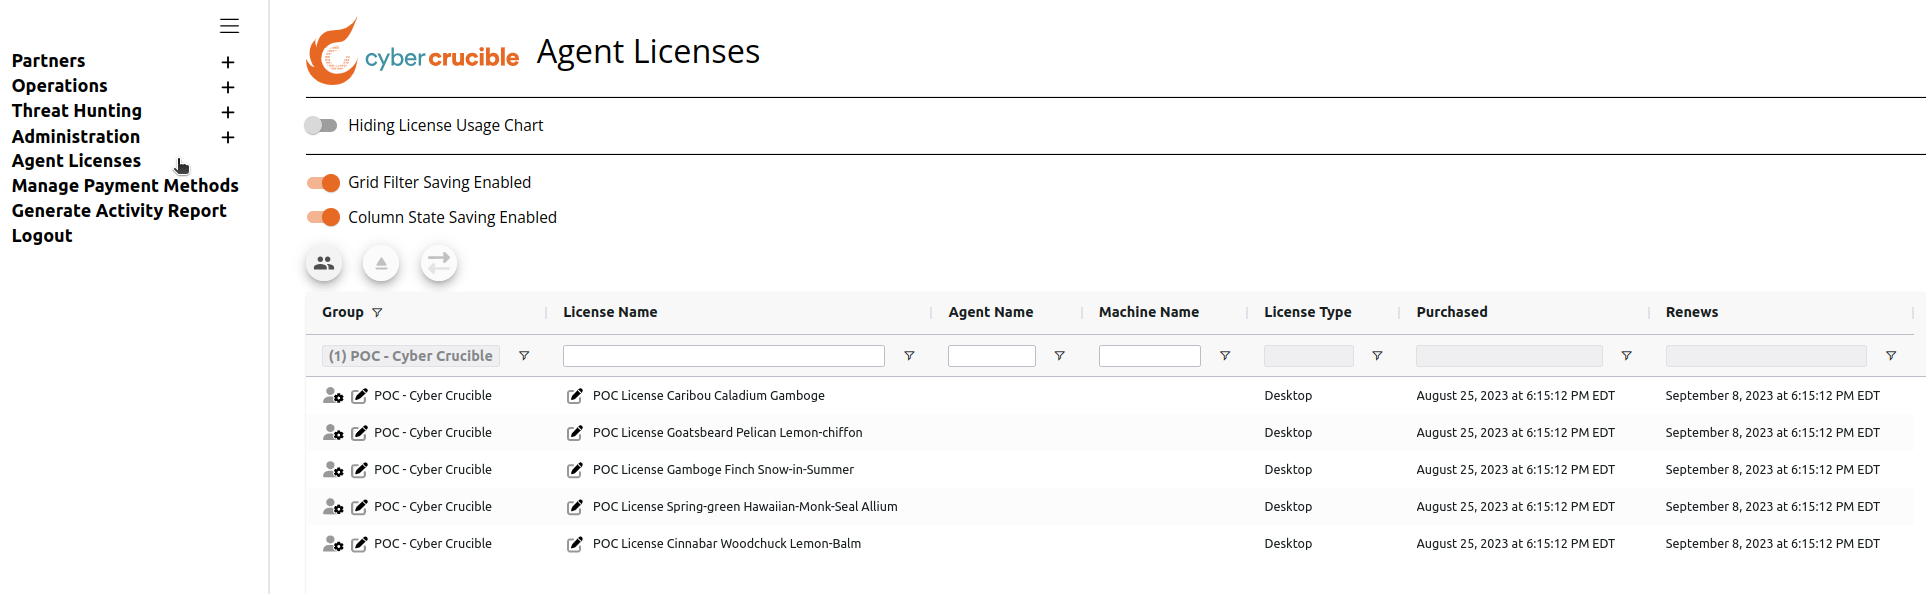Viewport: 1926px width, 594px height.
Task: Click the swap arrows round toolbar button
Action: pyautogui.click(x=439, y=263)
